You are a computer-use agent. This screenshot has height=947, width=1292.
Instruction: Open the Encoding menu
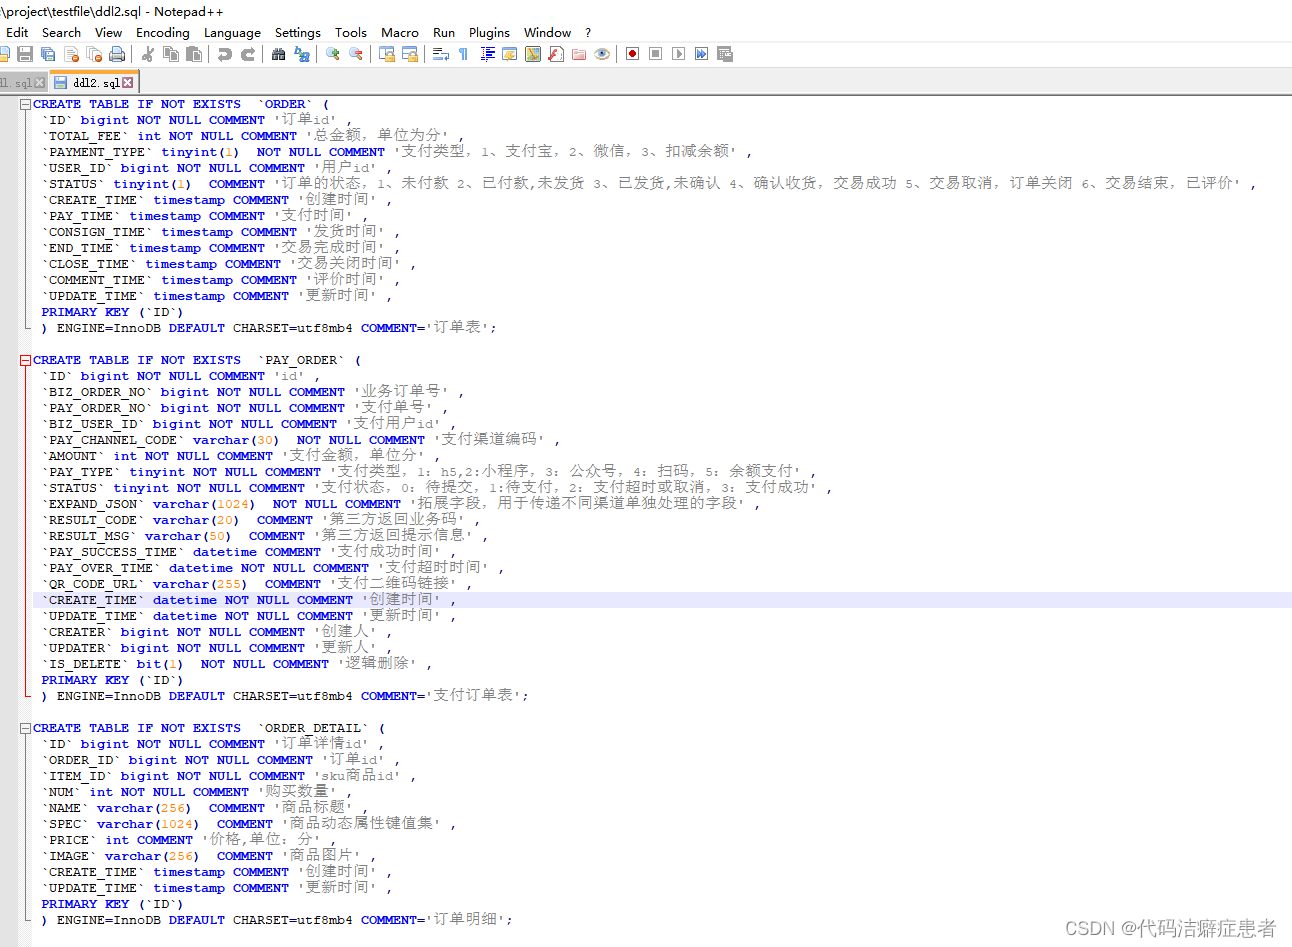[163, 32]
